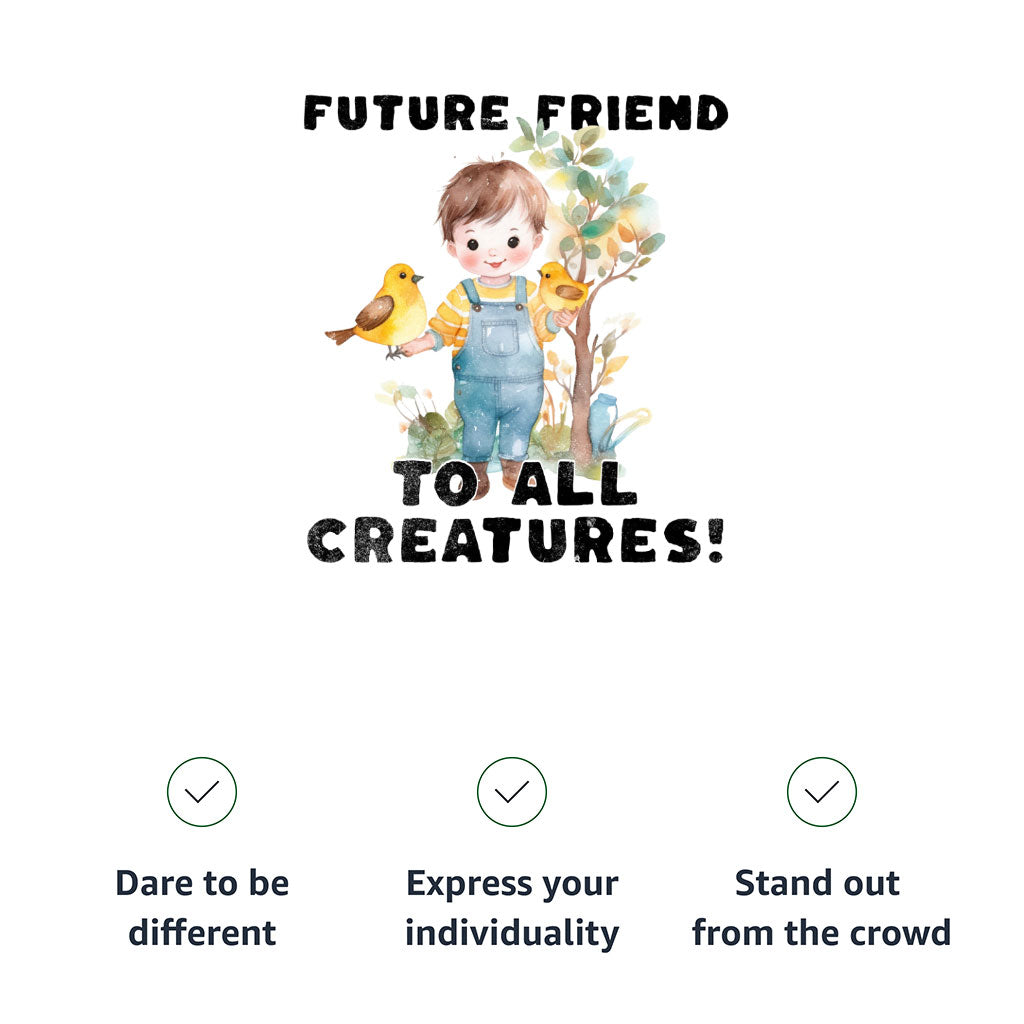Click the small yellow bird near the tree
Viewport: 1024px width, 1024px height.
(x=561, y=286)
